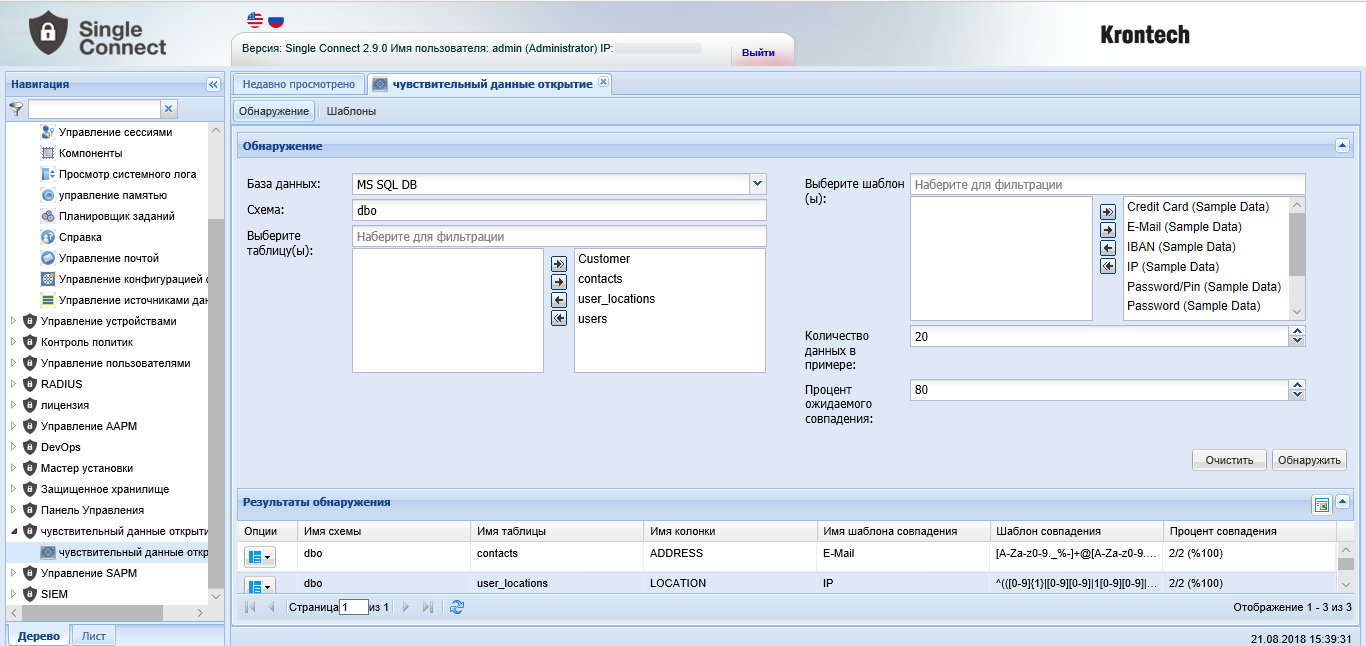1366x646 pixels.
Task: Move selected table right with the single-arrow button
Action: (559, 282)
